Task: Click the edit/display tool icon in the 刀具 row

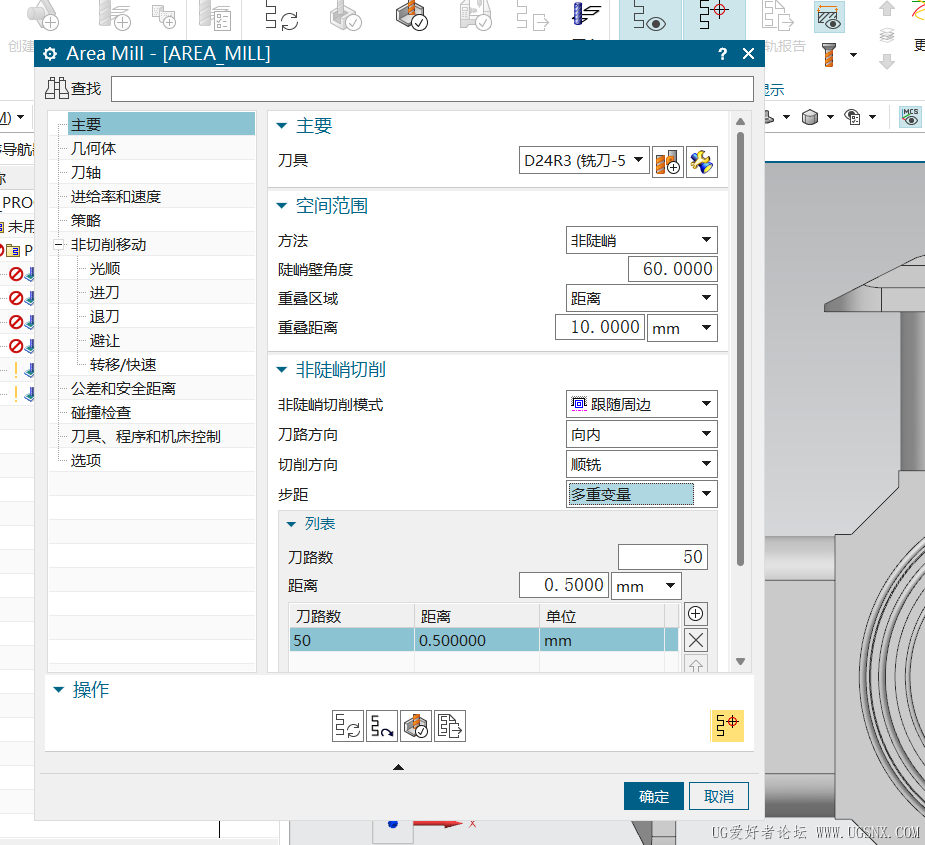Action: pos(702,162)
